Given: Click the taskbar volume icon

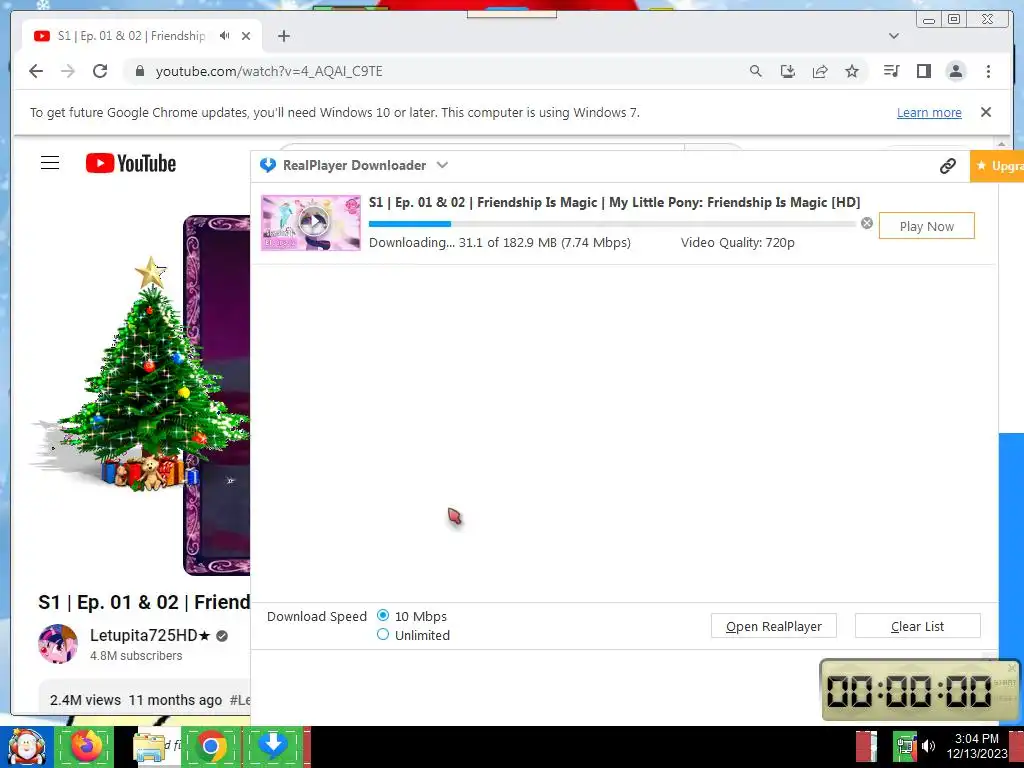Looking at the screenshot, I should coord(929,746).
